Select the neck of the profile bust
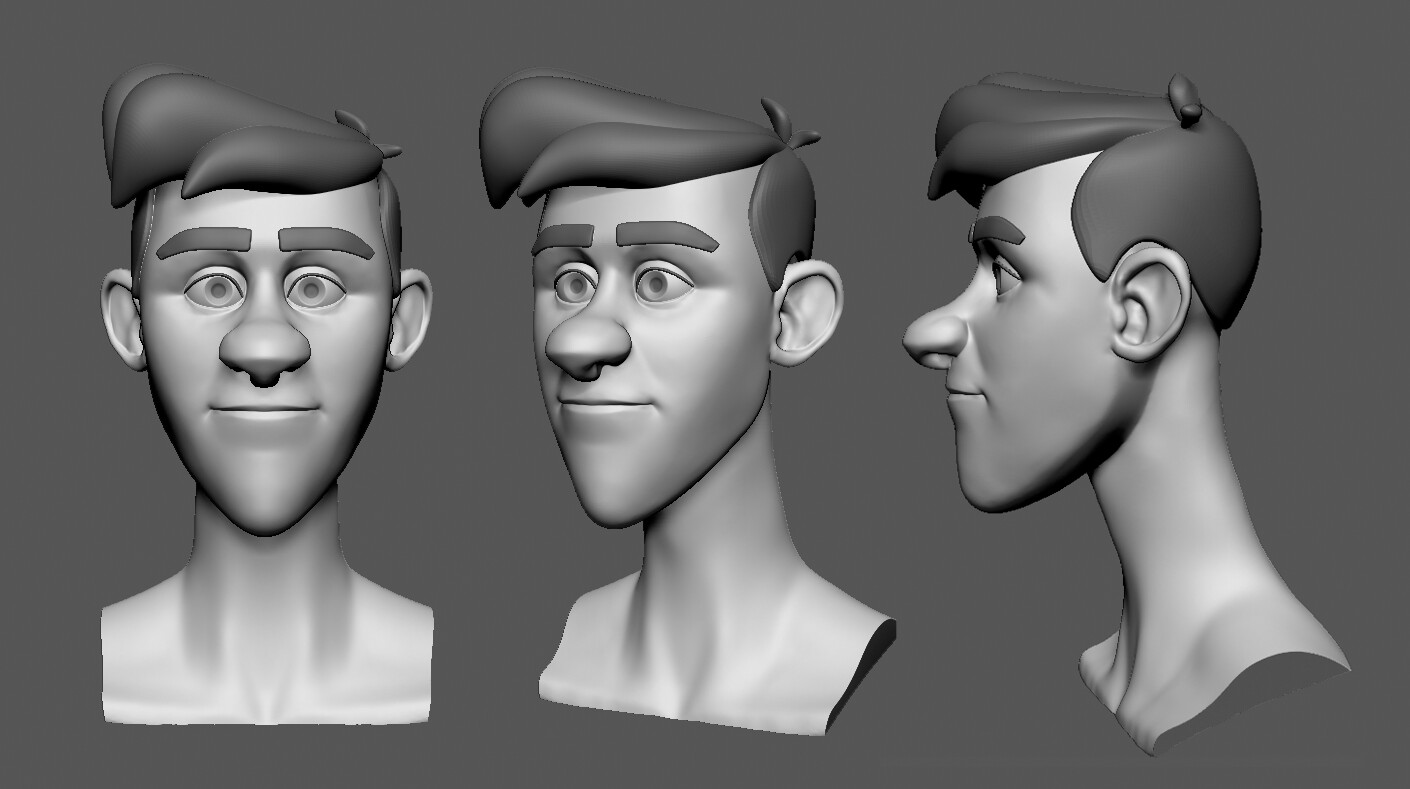 (x=1180, y=560)
